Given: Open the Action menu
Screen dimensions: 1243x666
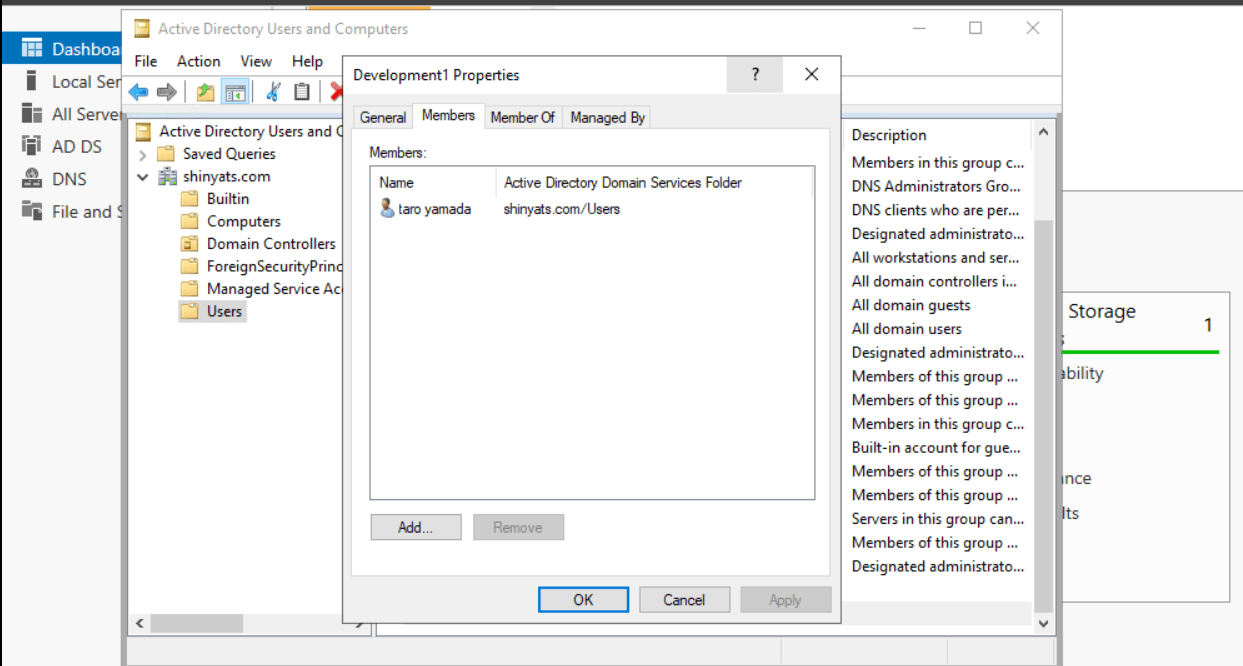Looking at the screenshot, I should (x=198, y=61).
